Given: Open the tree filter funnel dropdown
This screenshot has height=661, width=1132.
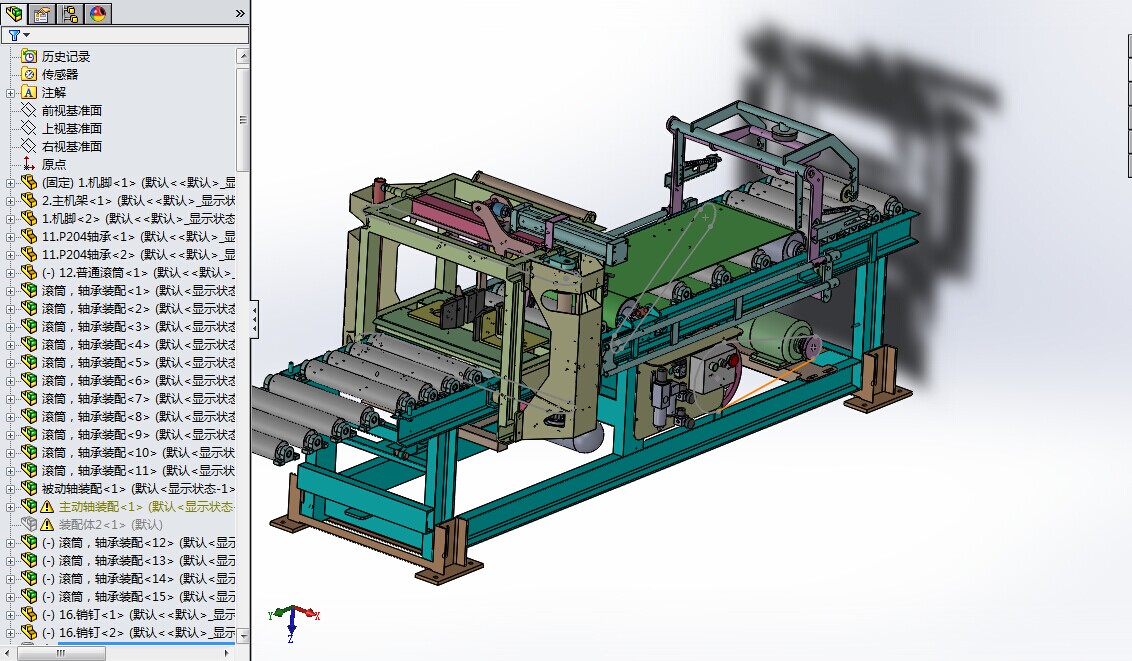Looking at the screenshot, I should 19,35.
